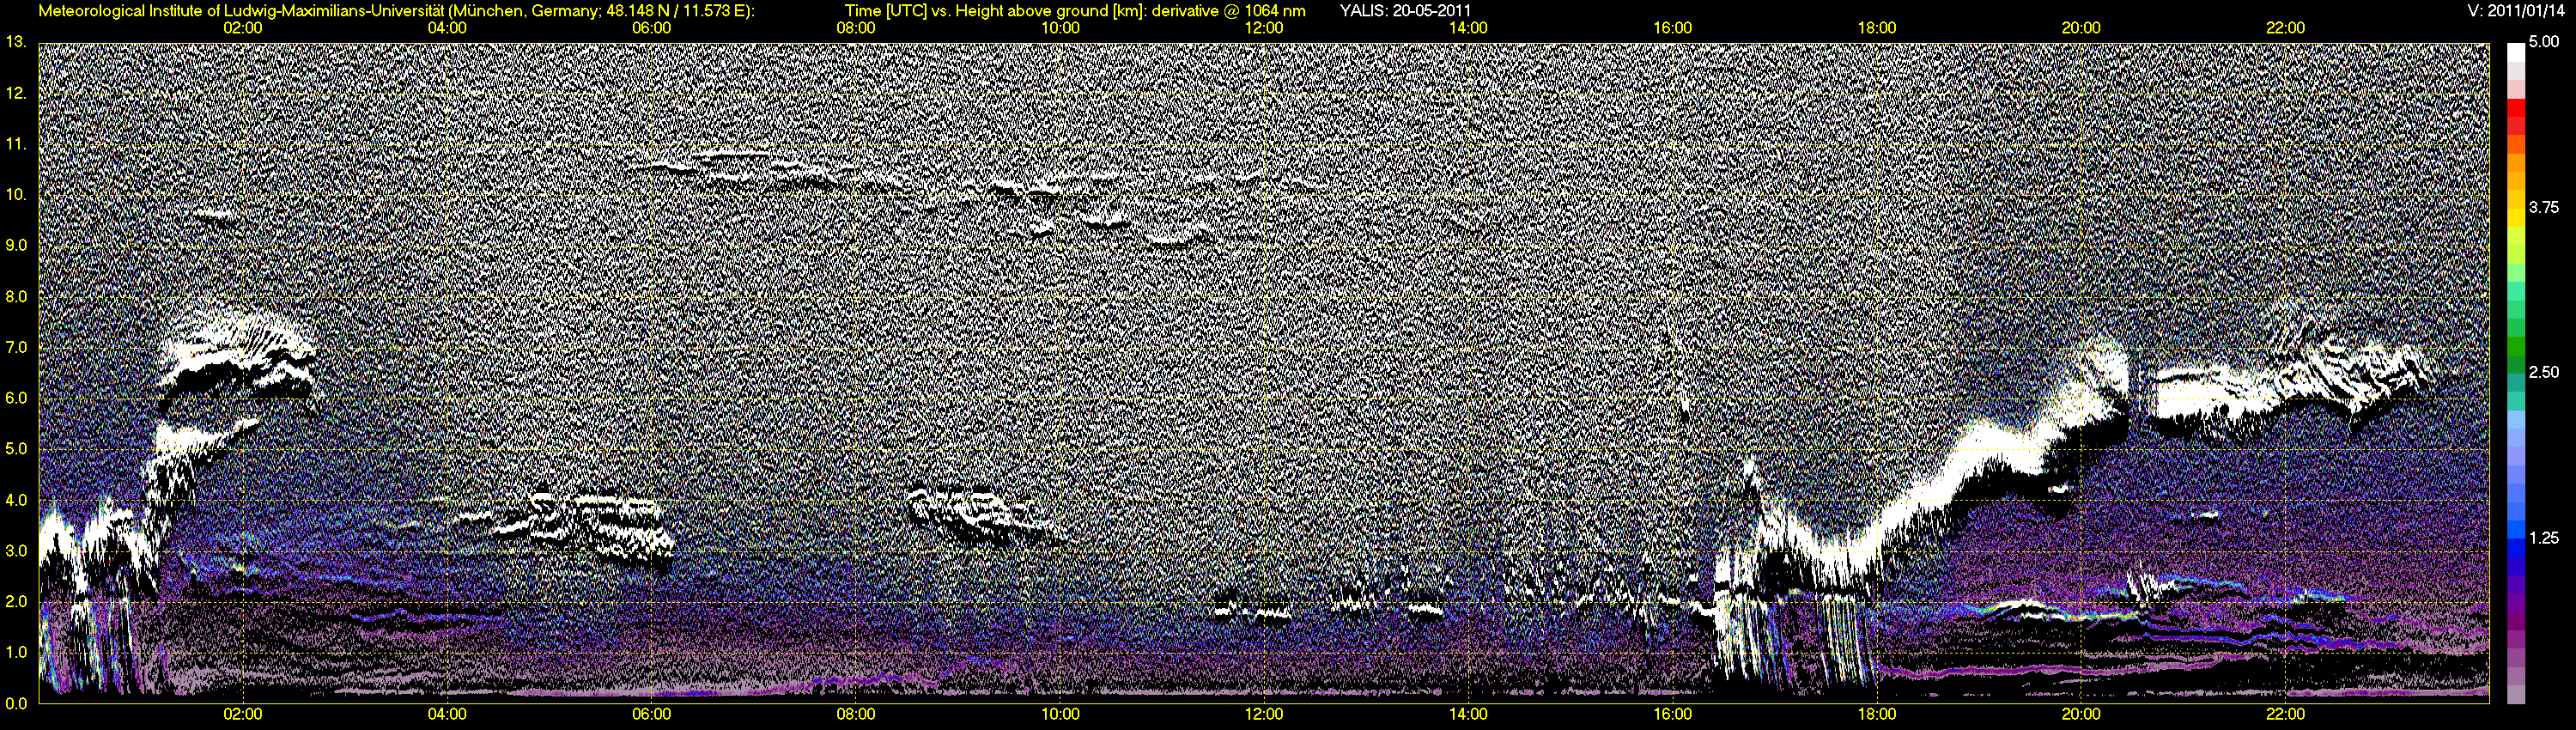Click the Meteorological Institute of Ludwig-Maximilians-Universität title
This screenshot has height=730, width=2576.
[397, 11]
